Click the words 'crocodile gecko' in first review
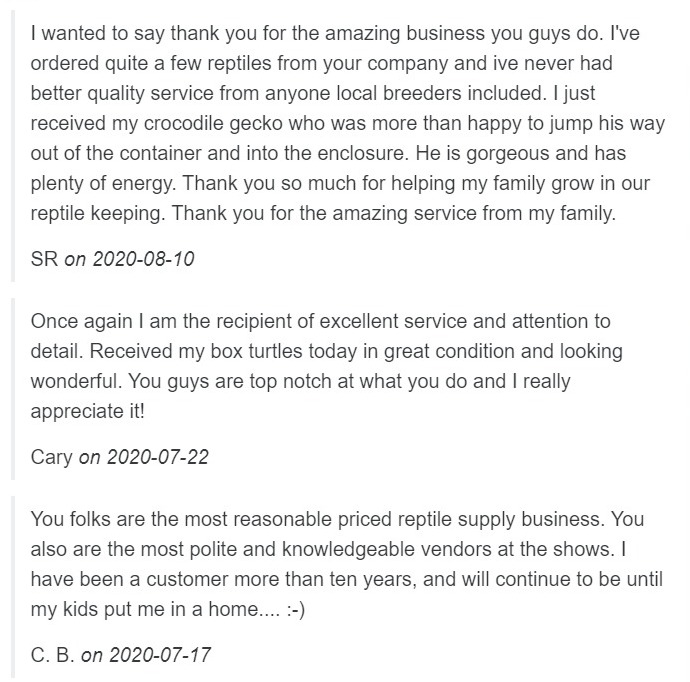Viewport: 690px width, 682px height. pyautogui.click(x=213, y=124)
